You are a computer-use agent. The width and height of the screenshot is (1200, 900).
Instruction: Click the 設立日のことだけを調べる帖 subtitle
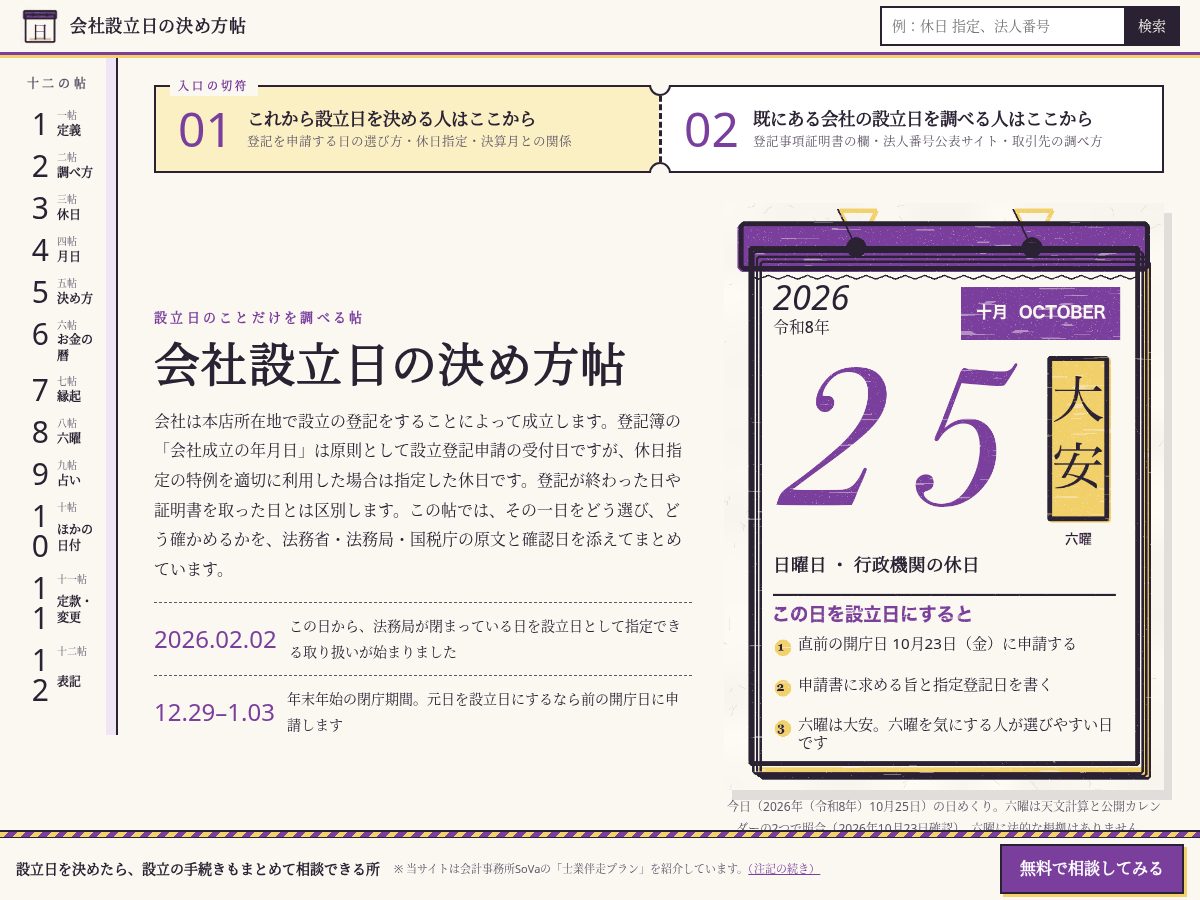[258, 318]
